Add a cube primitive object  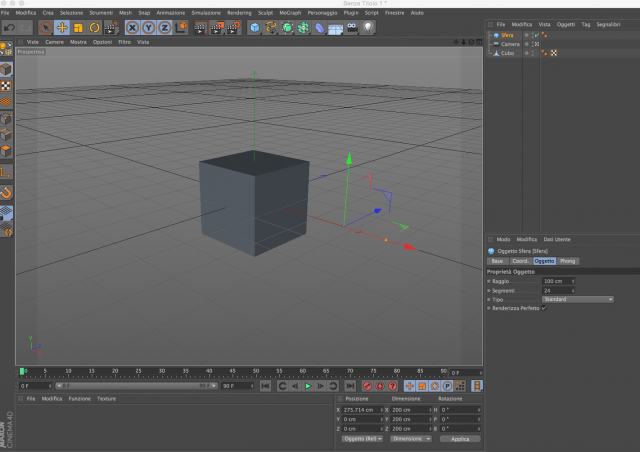tap(255, 28)
